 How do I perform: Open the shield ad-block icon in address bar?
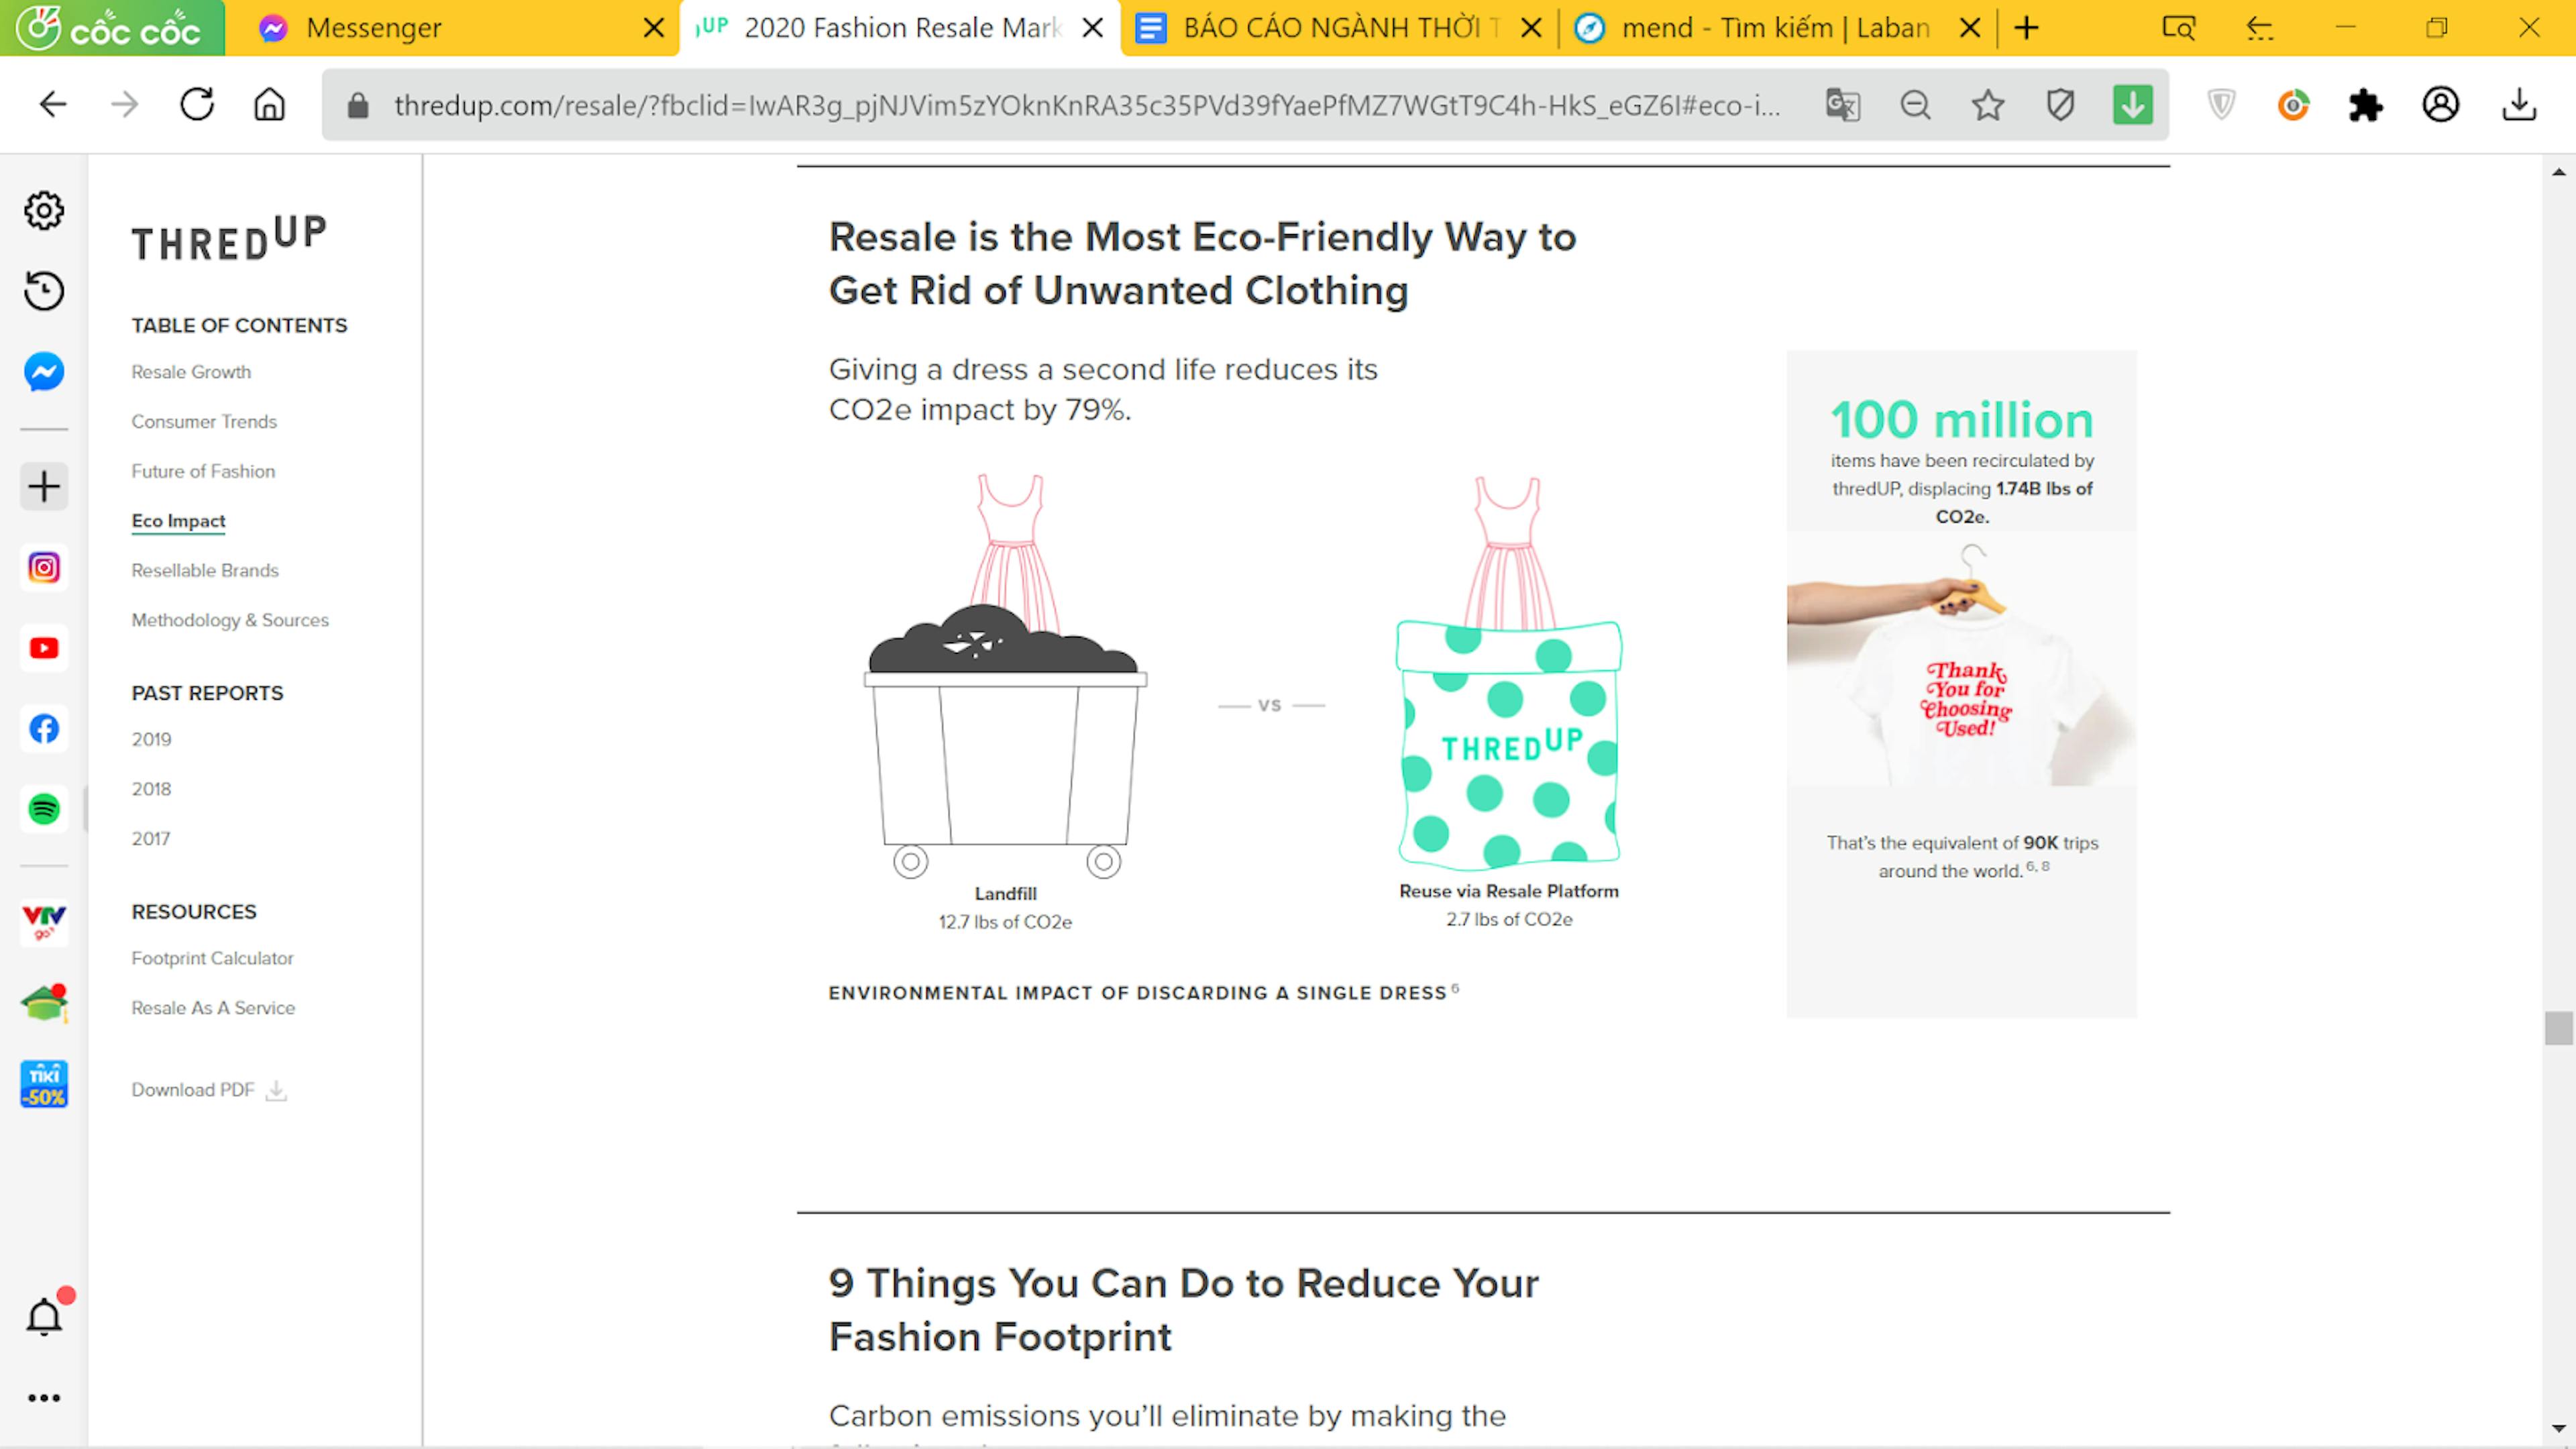click(2060, 105)
